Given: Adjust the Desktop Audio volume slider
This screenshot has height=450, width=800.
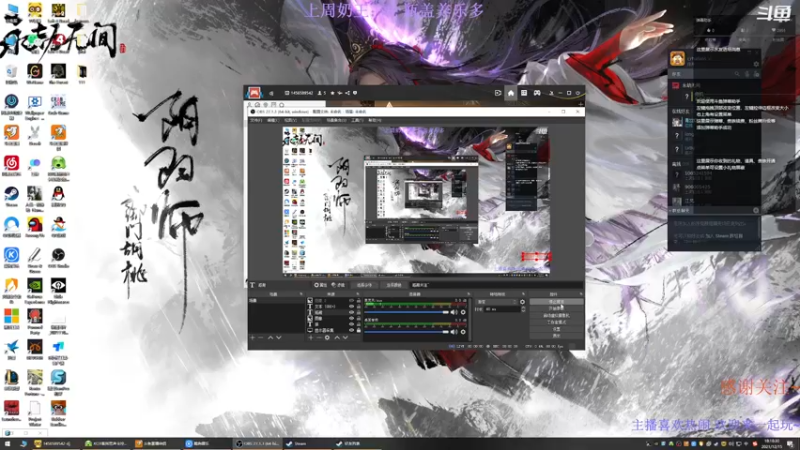Looking at the screenshot, I should click(x=407, y=332).
